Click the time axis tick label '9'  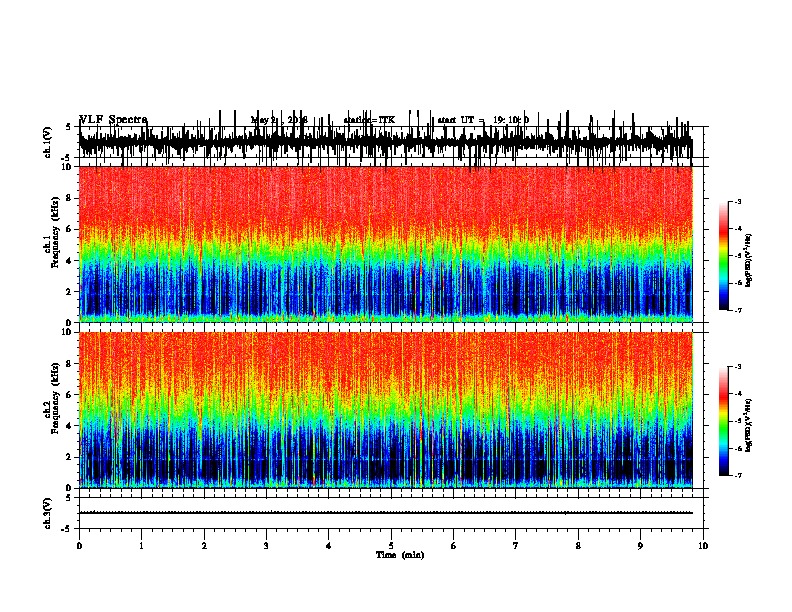[x=640, y=546]
